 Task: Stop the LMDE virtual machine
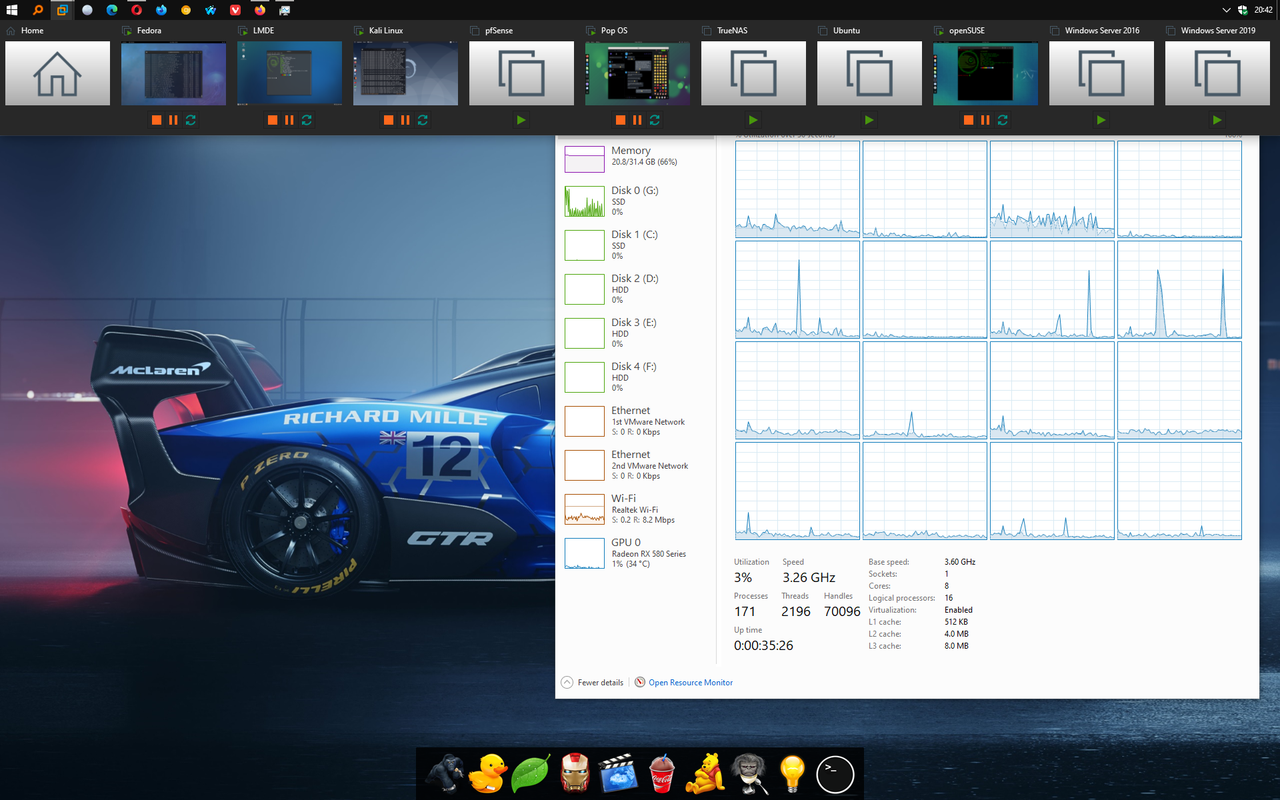pyautogui.click(x=272, y=120)
